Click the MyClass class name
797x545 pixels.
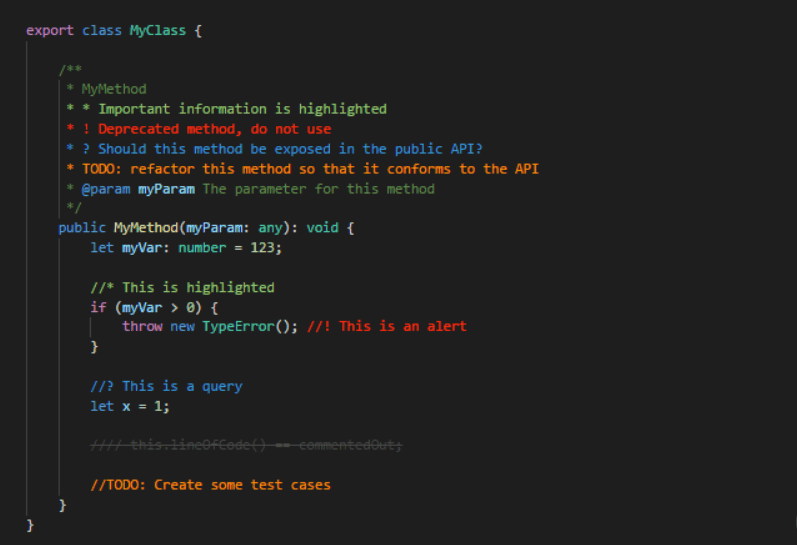[x=158, y=31]
